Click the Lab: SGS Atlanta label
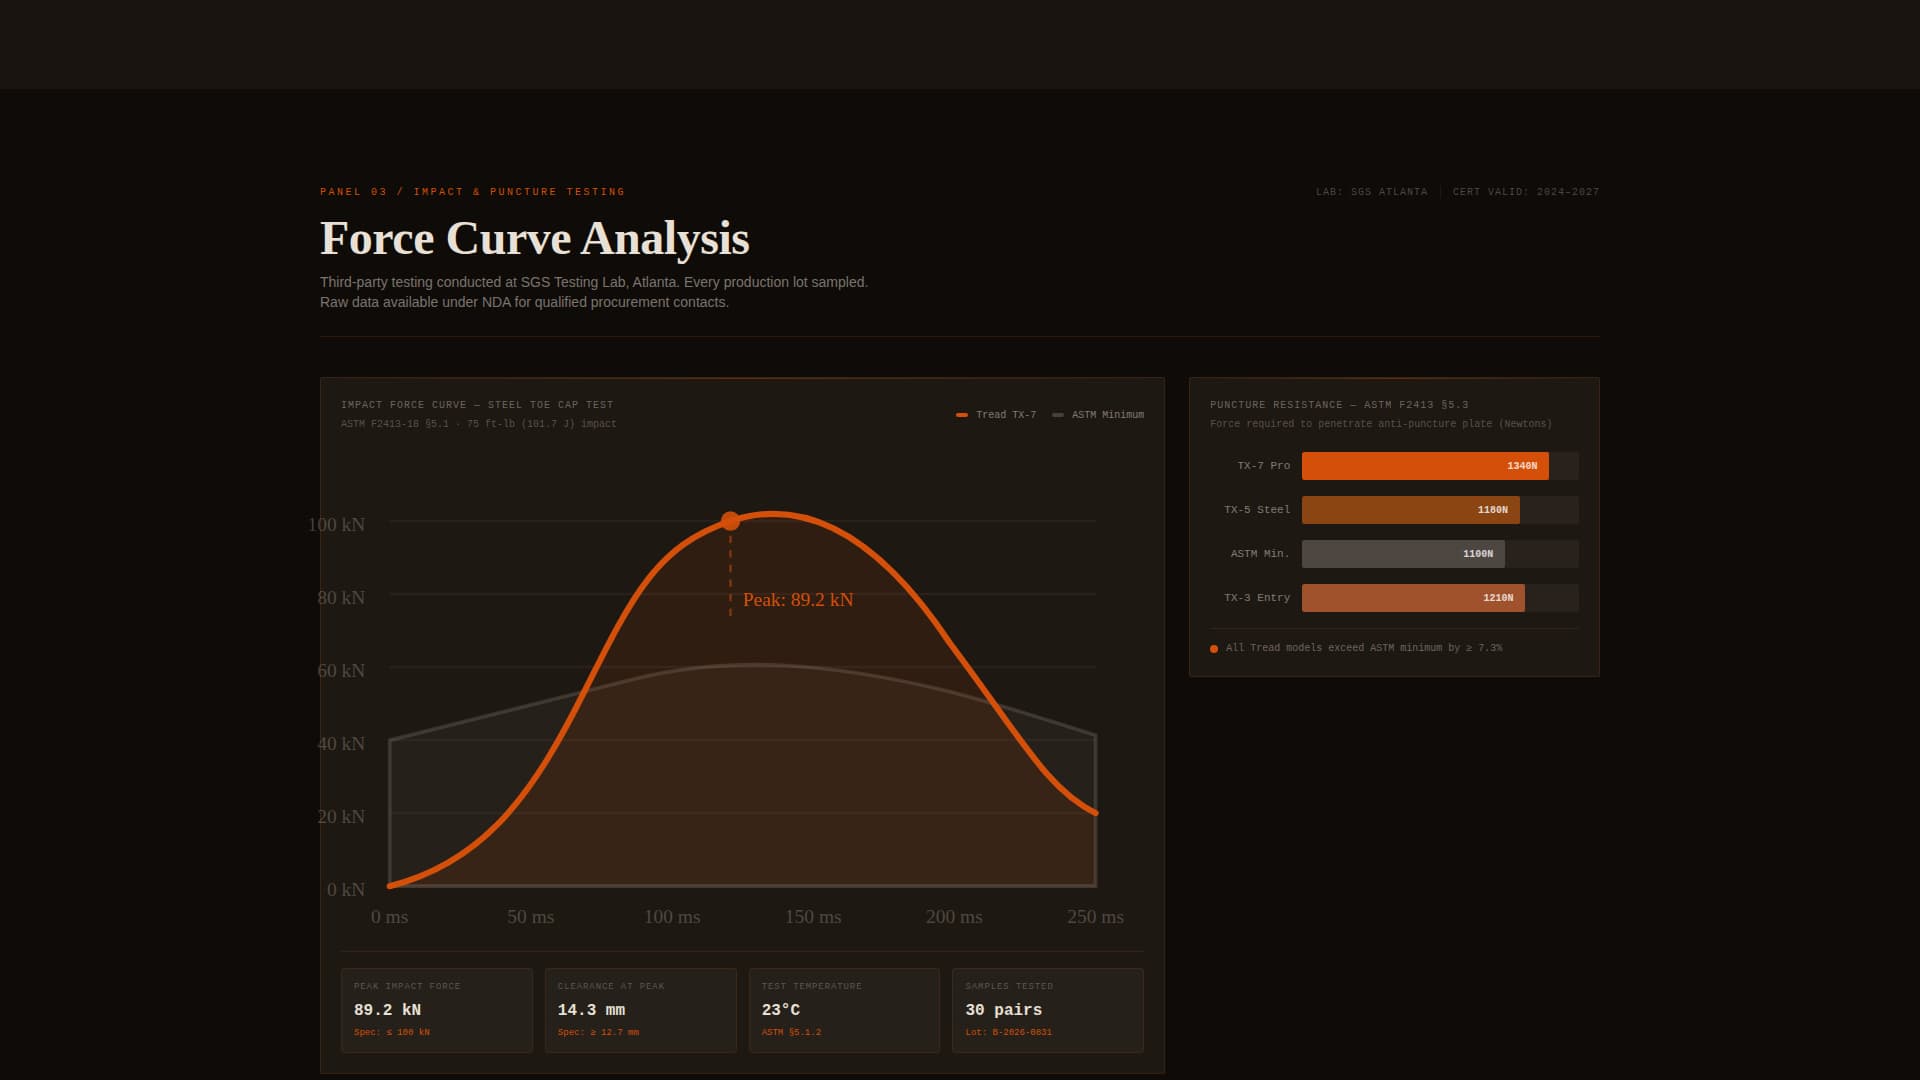Viewport: 1920px width, 1080px height. click(x=1371, y=192)
